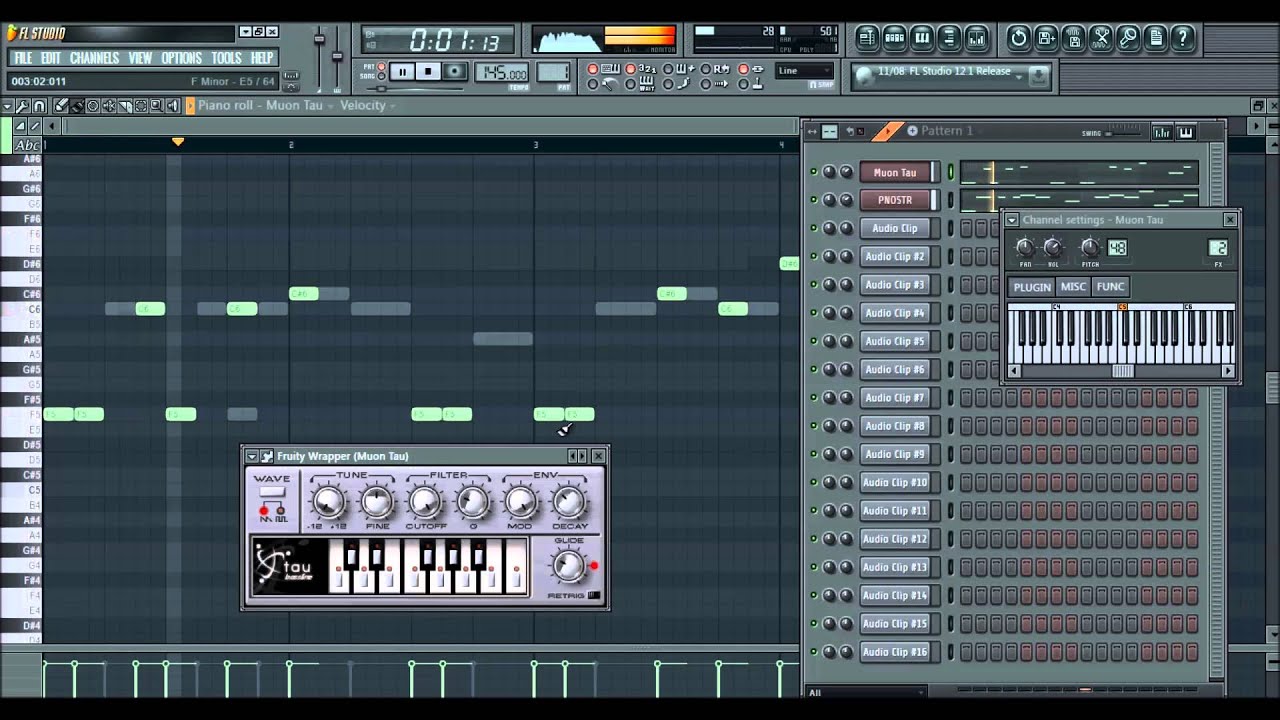Screen dimensions: 1280x720
Task: Click the Audio Clip #16 channel button
Action: tap(895, 652)
